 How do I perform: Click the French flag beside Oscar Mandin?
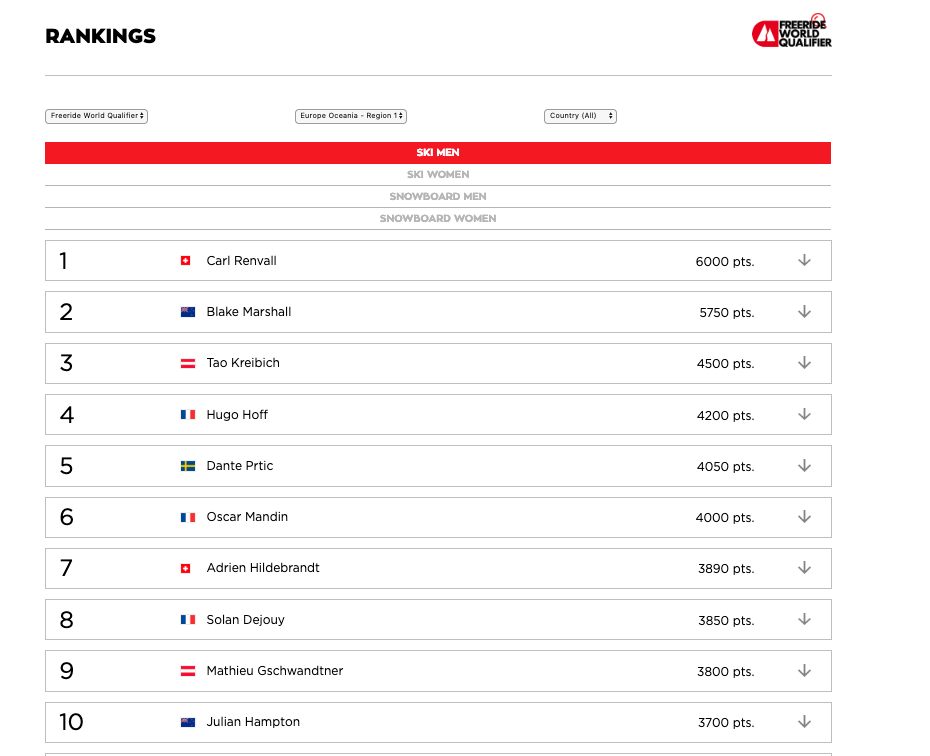(x=187, y=517)
